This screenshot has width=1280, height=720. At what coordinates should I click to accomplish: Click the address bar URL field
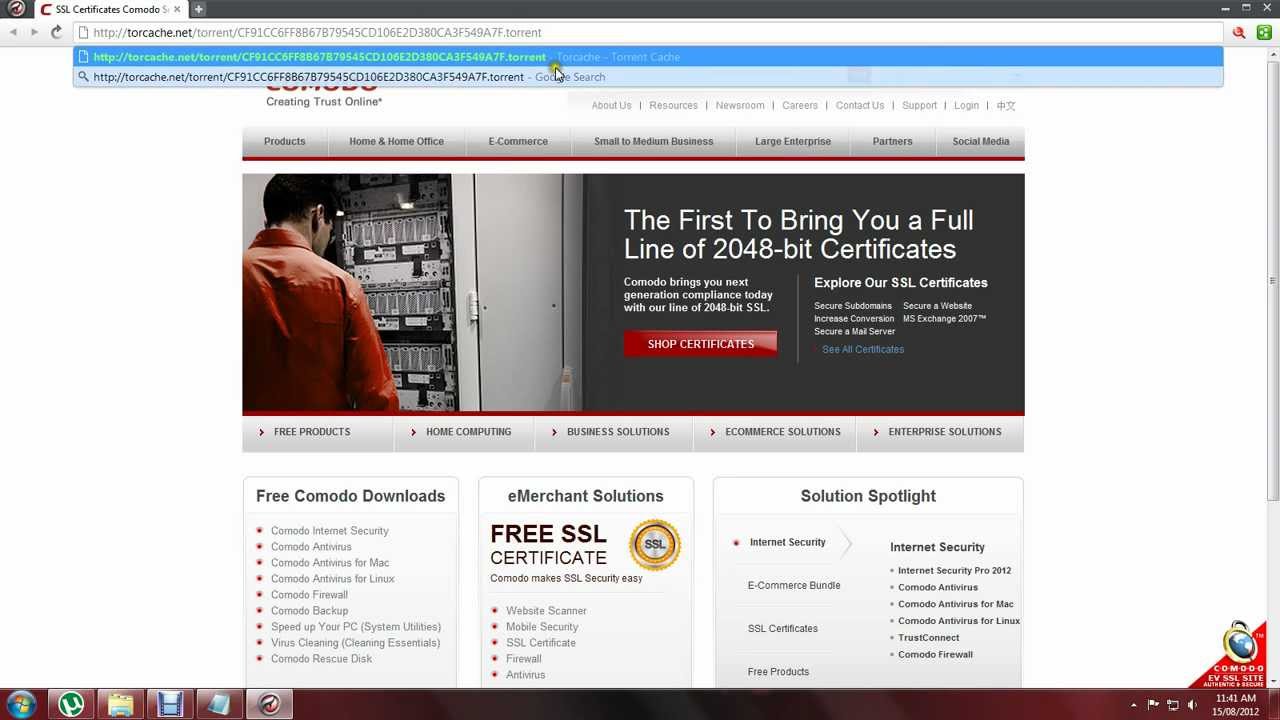point(648,32)
